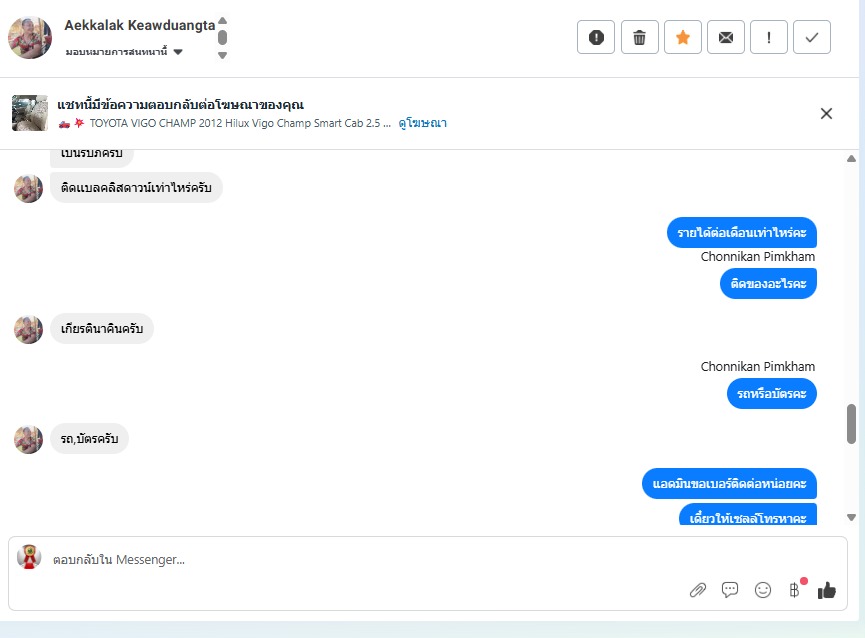The height and width of the screenshot is (638, 865).
Task: Dismiss the ad reply notice banner
Action: [x=826, y=114]
